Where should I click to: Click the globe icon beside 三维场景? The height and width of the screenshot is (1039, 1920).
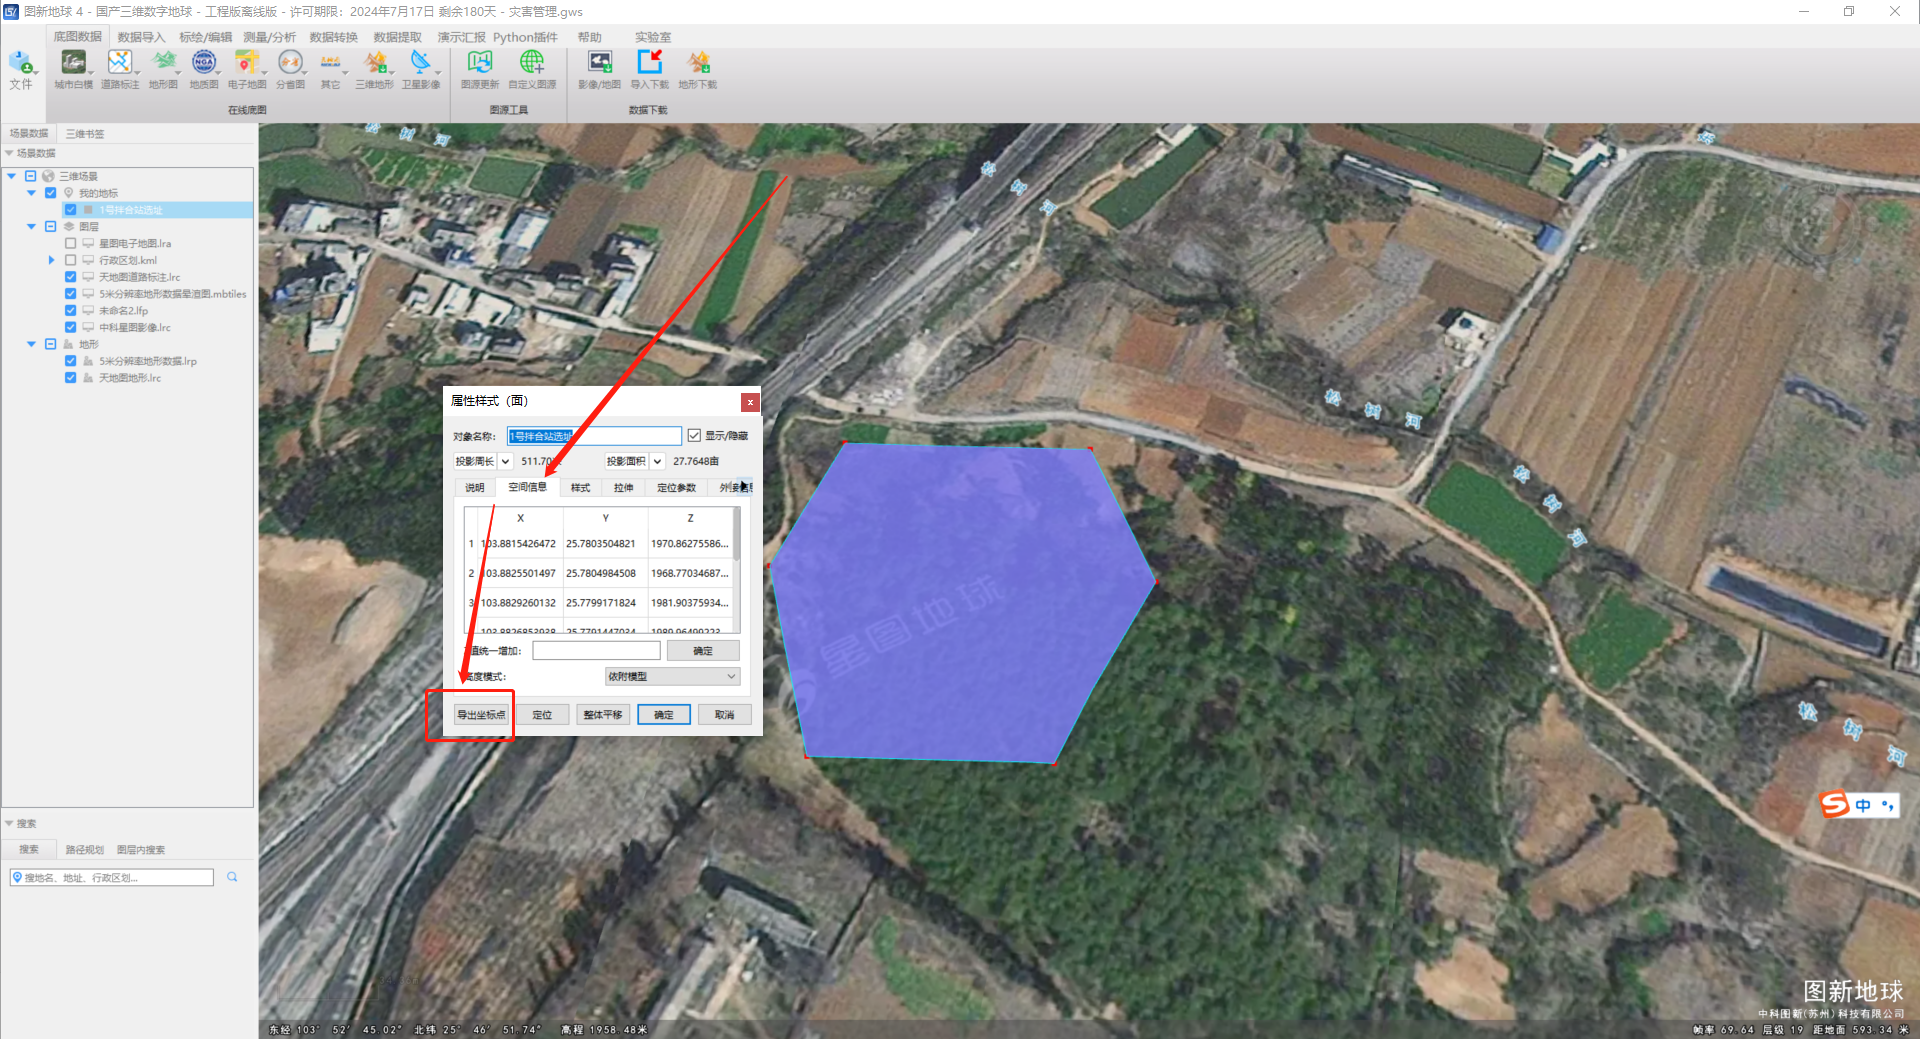48,176
